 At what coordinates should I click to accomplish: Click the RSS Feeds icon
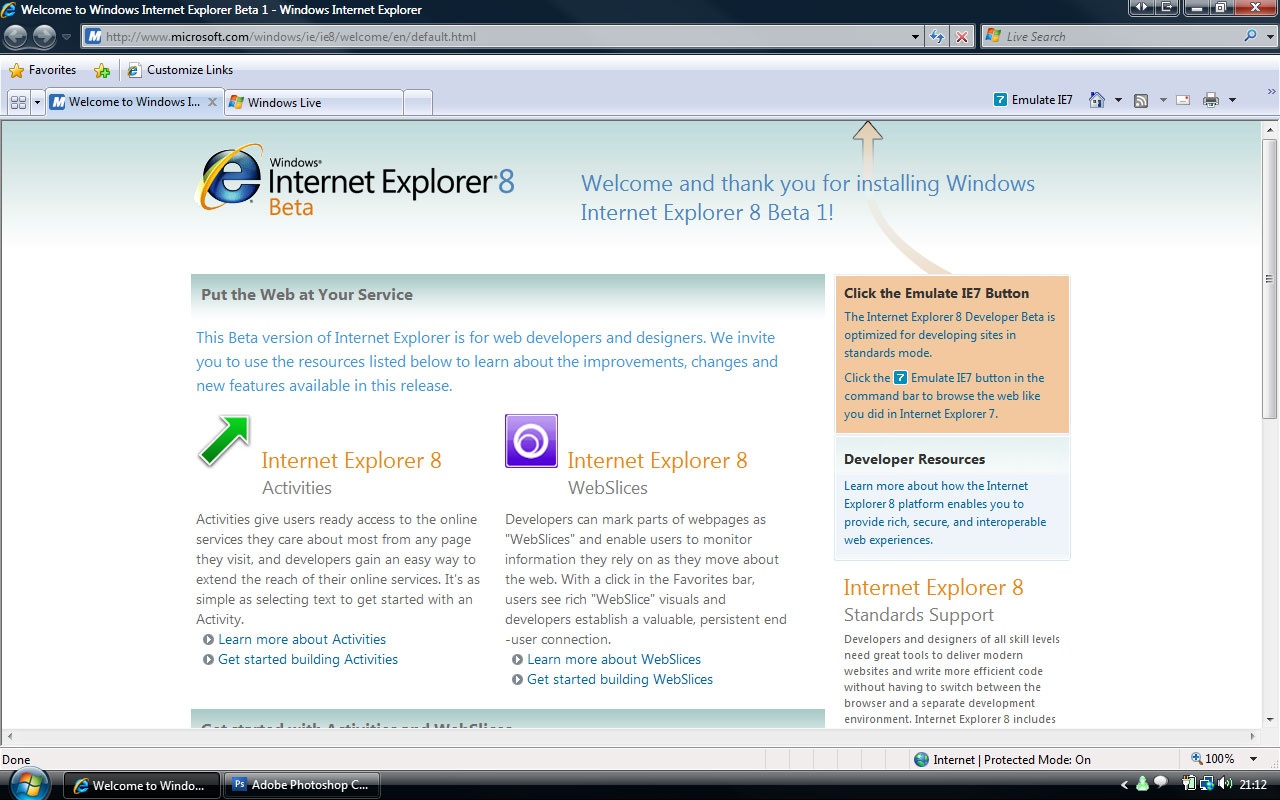(1141, 100)
